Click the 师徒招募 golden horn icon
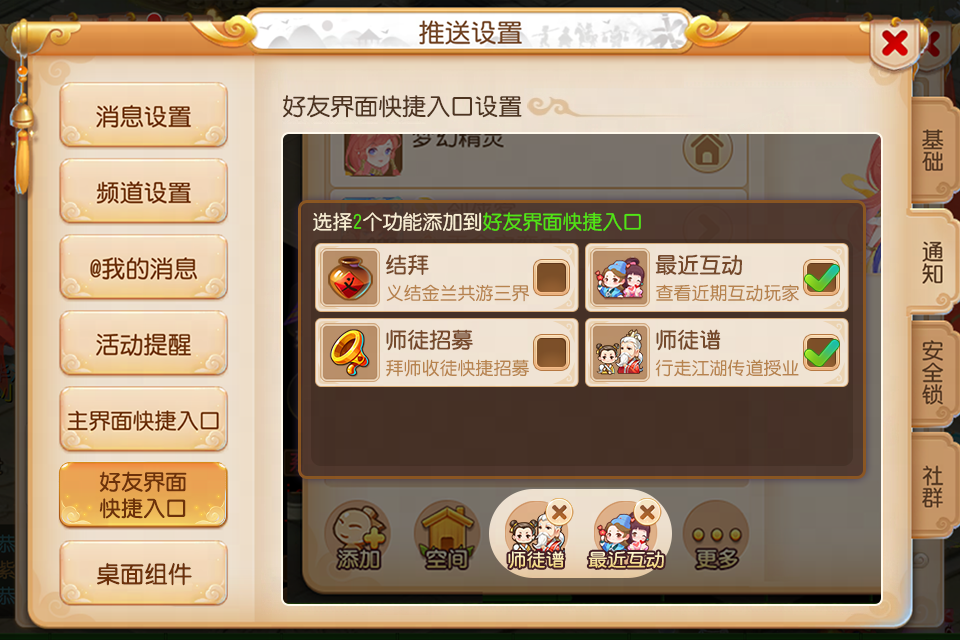Screen dimensions: 960x640 tap(350, 353)
